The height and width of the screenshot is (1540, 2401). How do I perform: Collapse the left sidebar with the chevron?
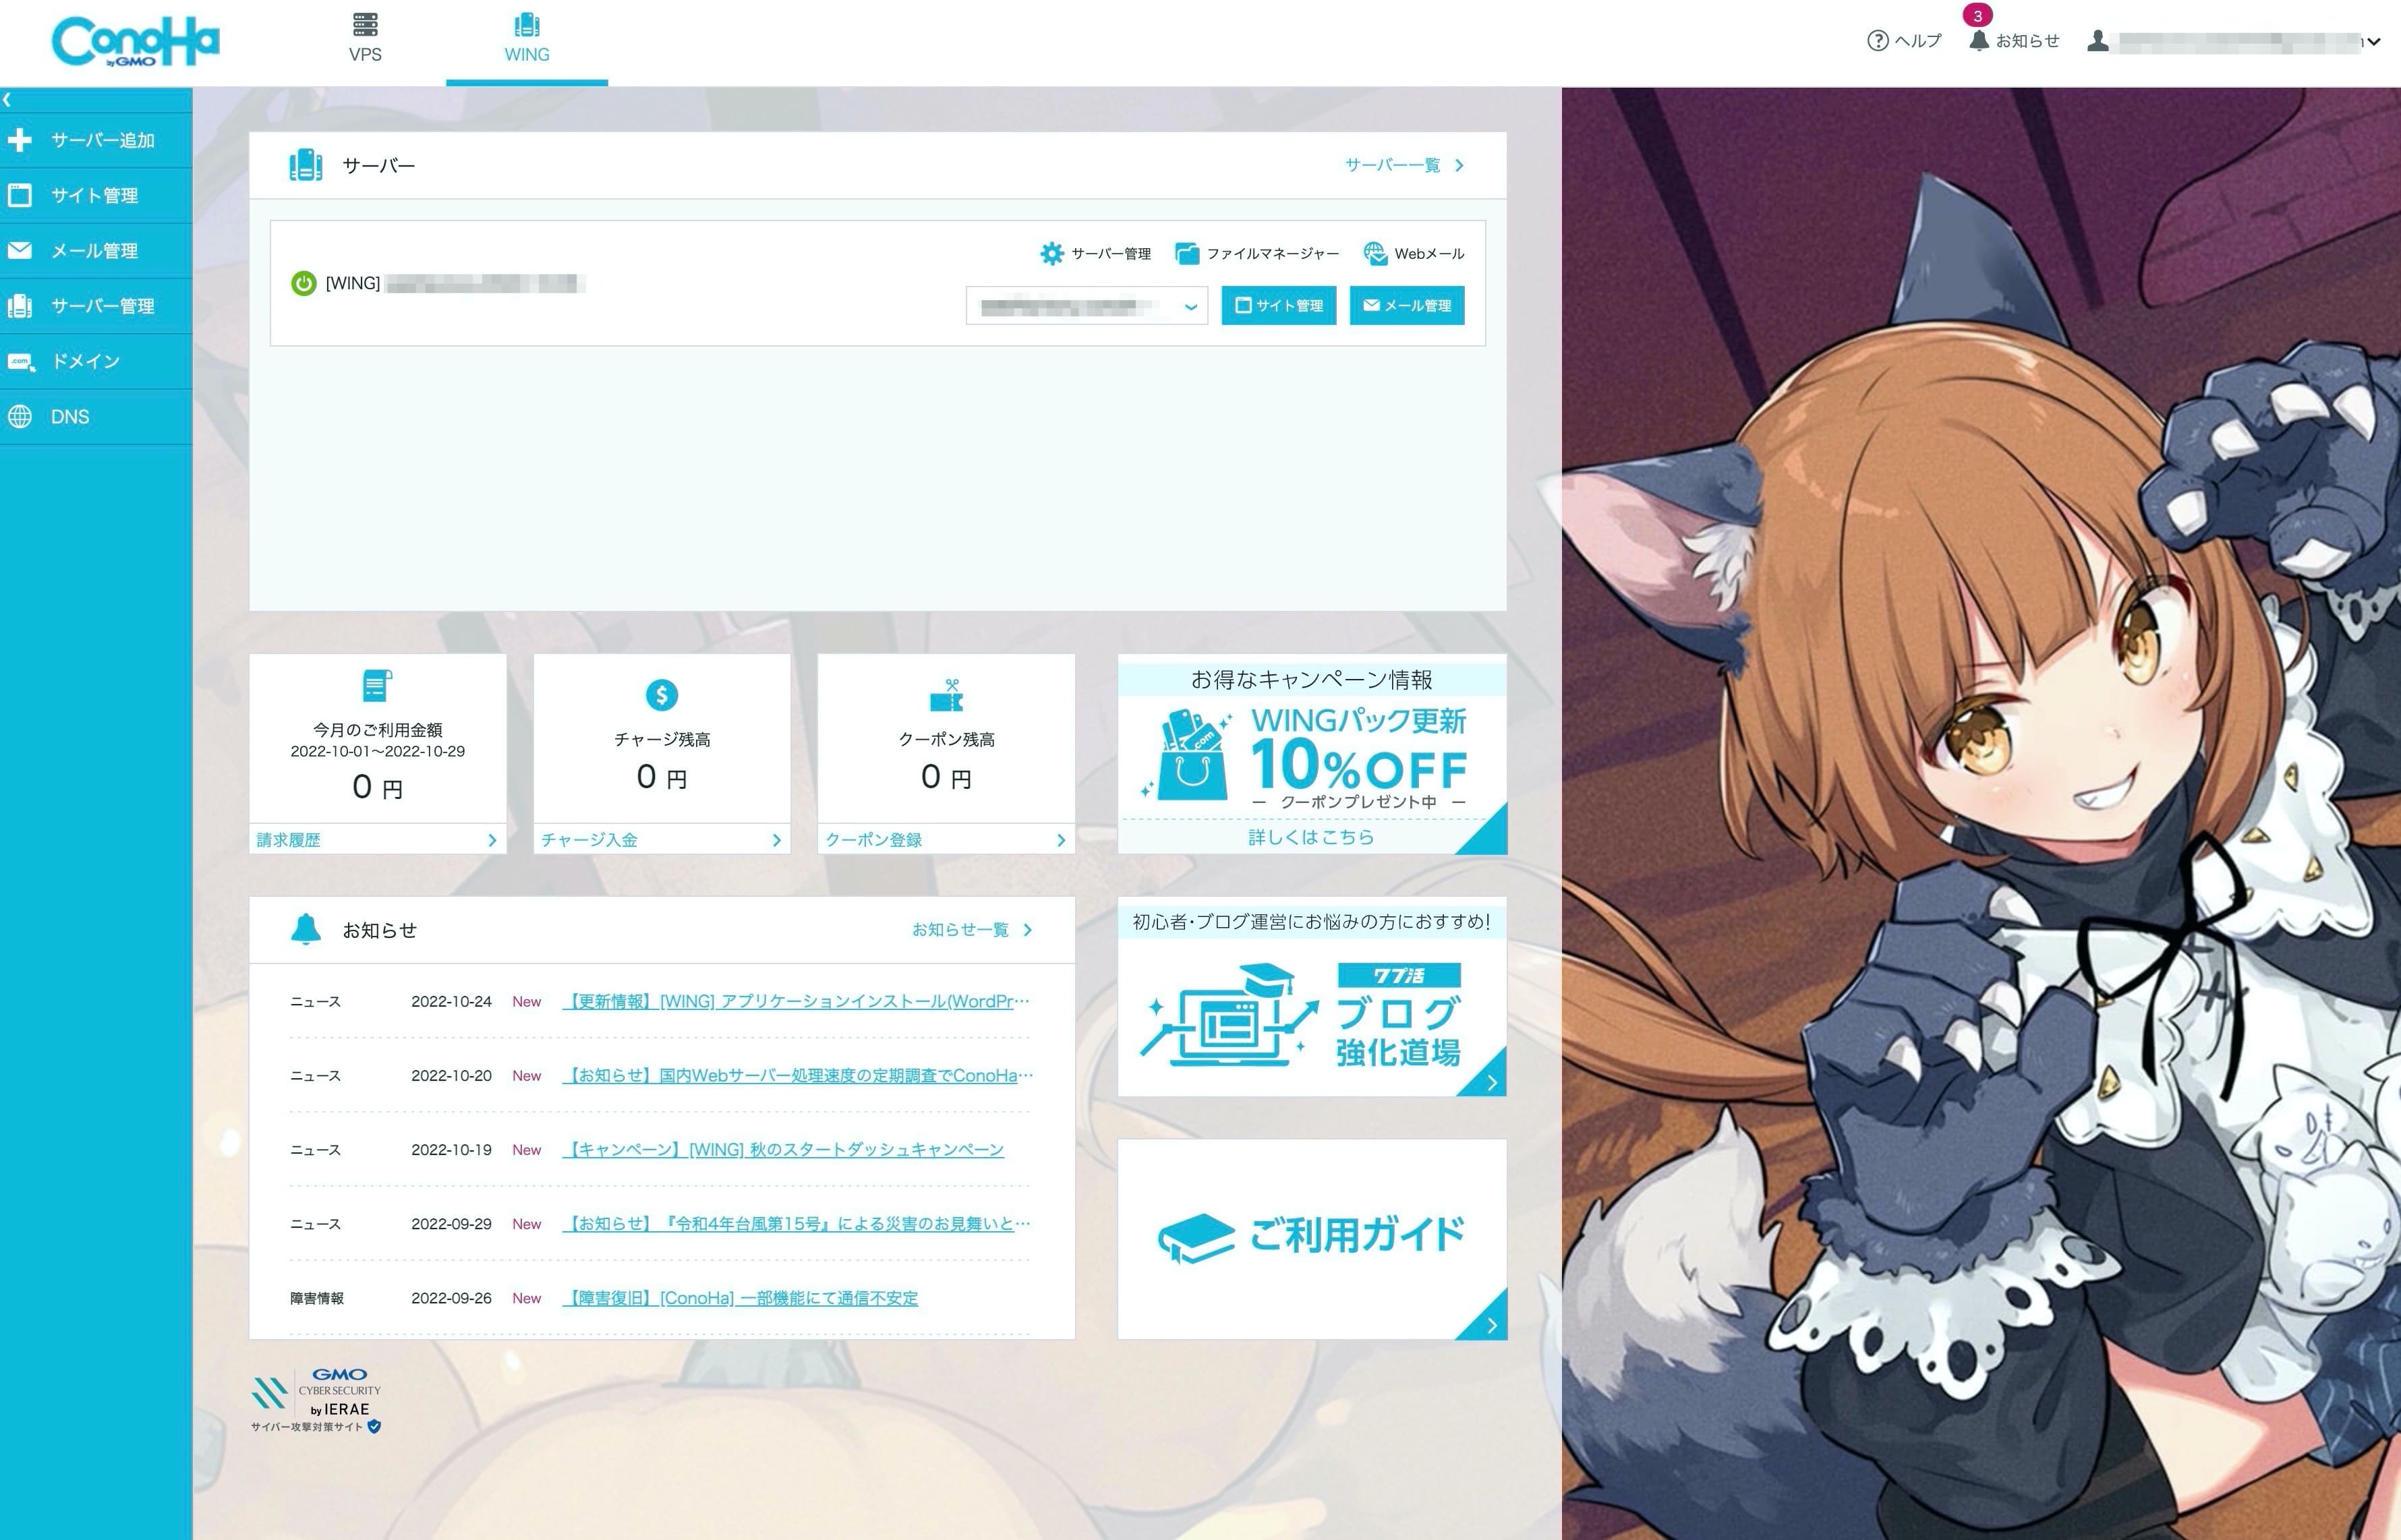tap(7, 99)
